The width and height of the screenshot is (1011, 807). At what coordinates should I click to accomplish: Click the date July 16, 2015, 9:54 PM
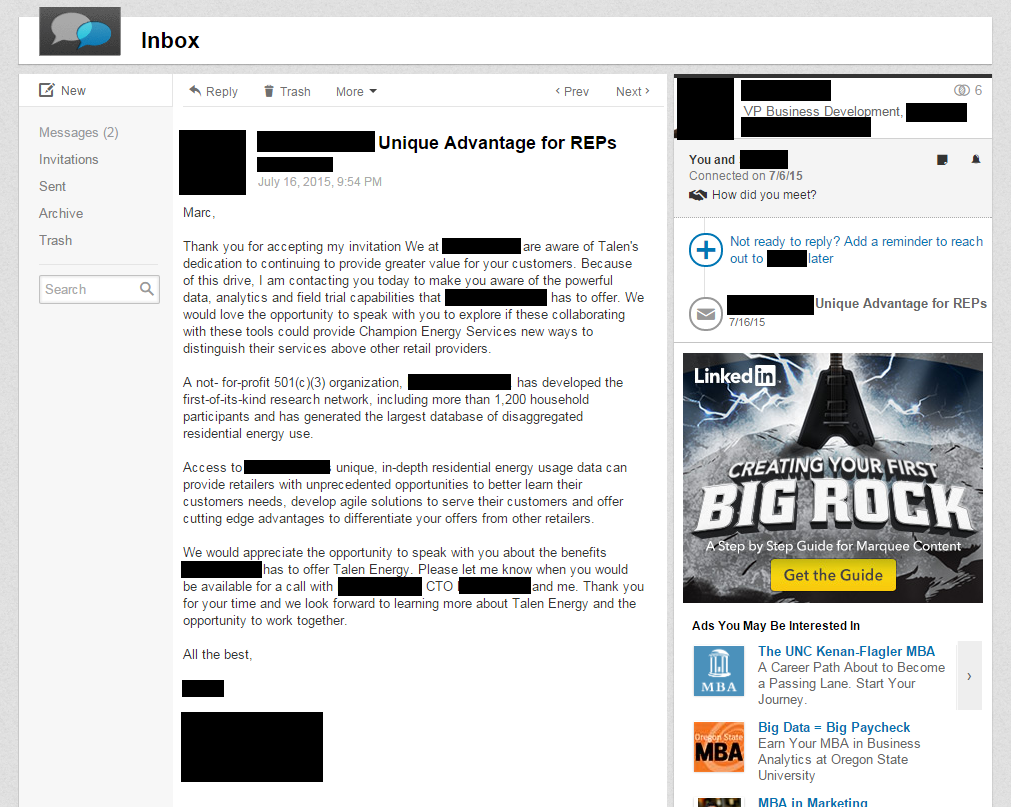pyautogui.click(x=320, y=182)
